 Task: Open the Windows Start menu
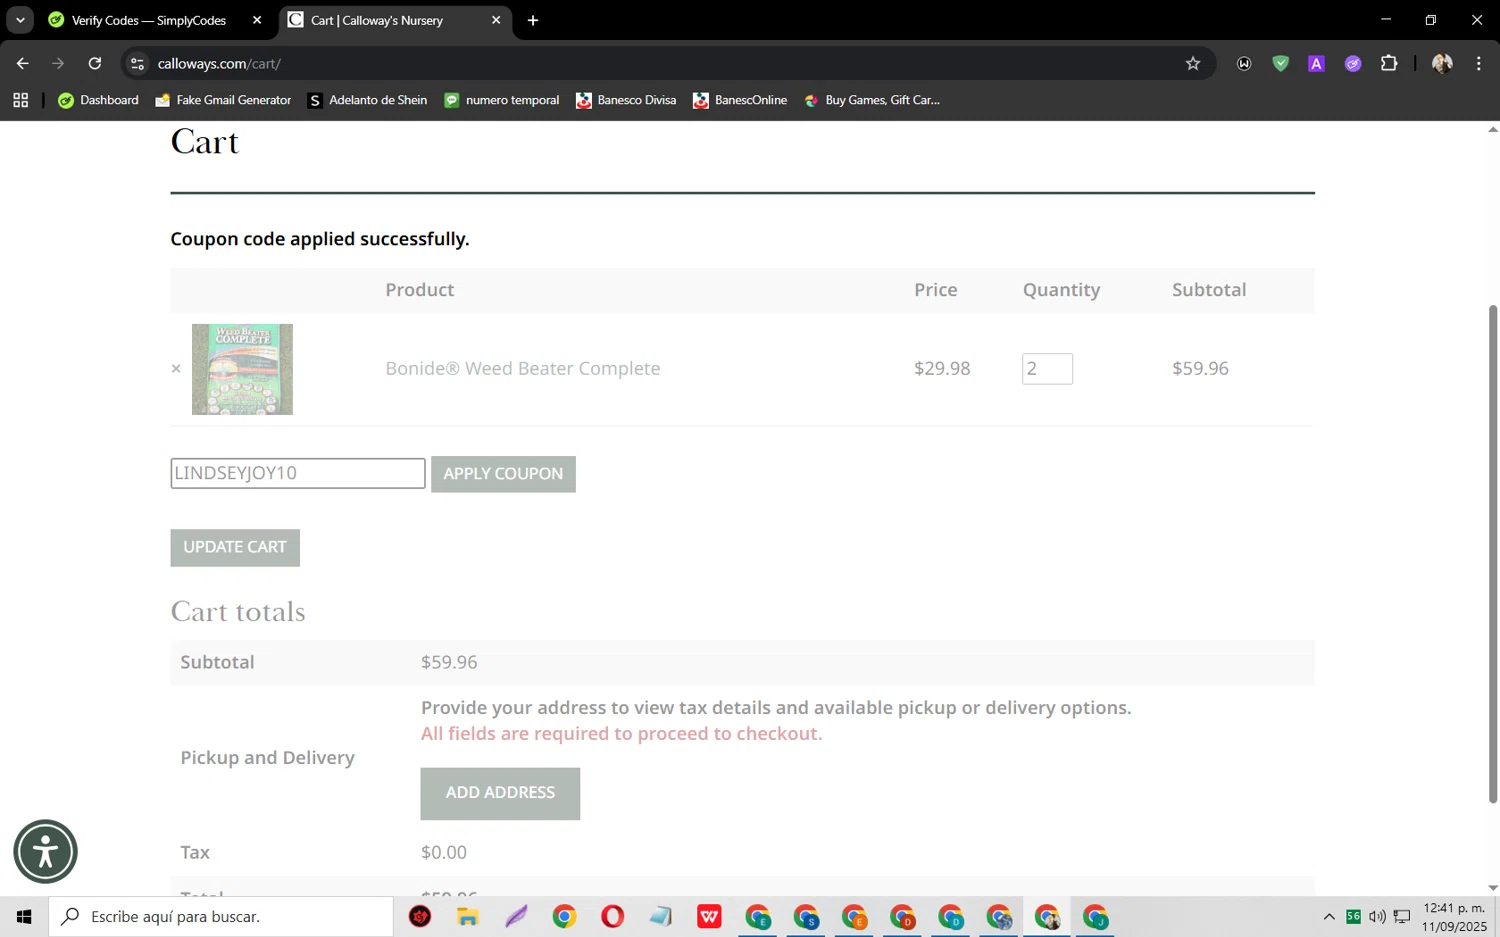(x=24, y=917)
